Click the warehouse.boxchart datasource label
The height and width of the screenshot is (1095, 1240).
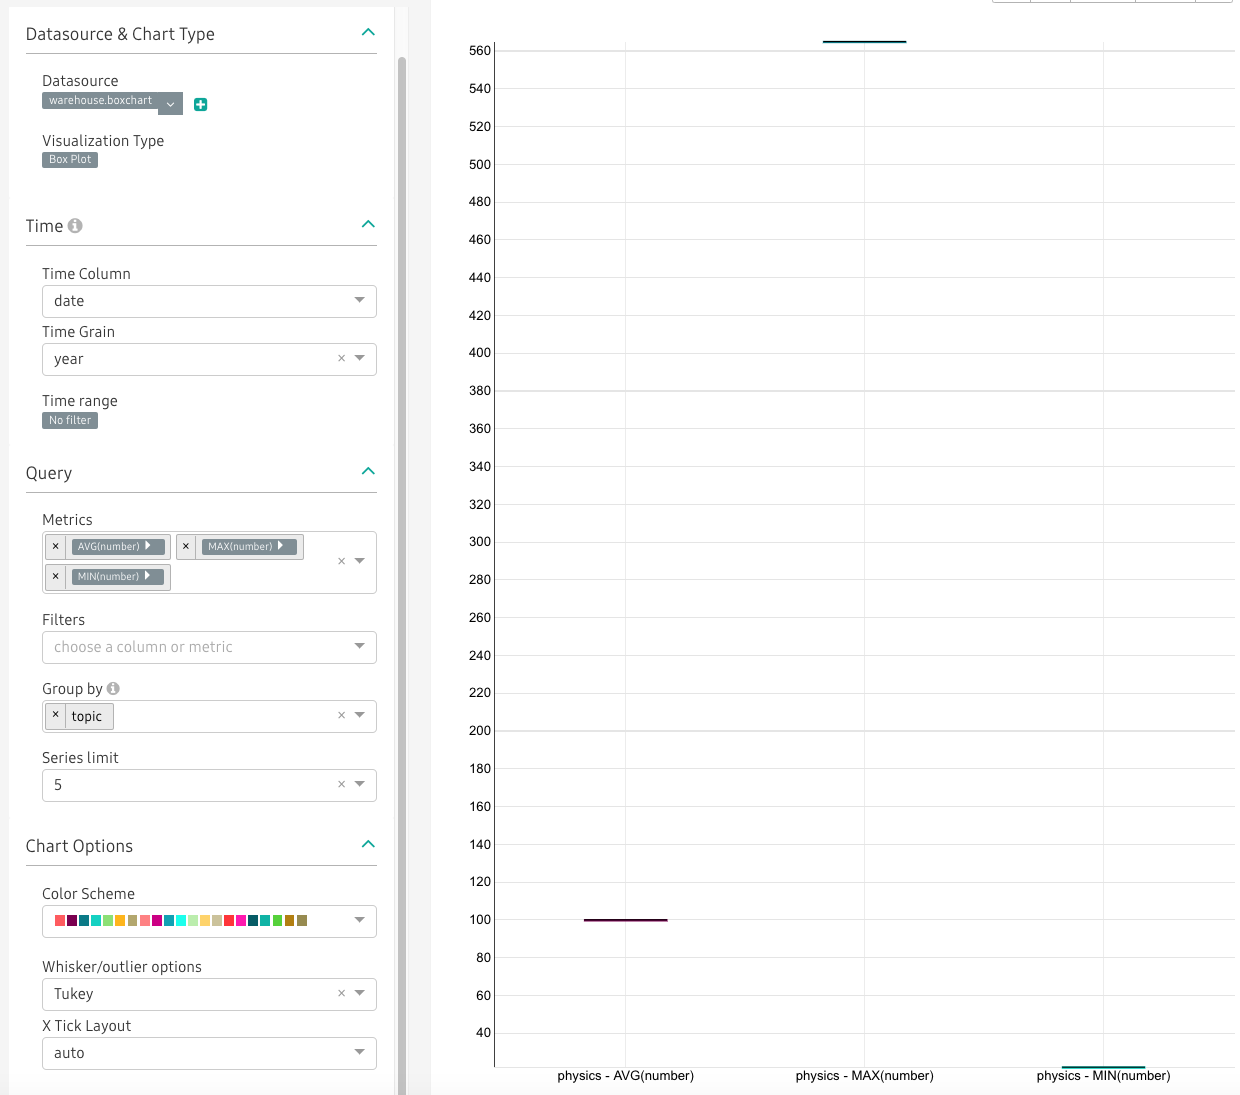(100, 101)
